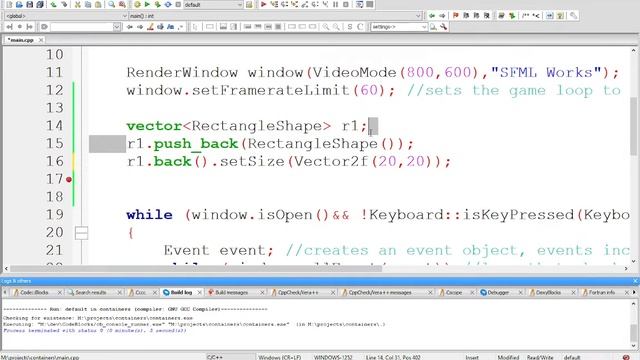Screen dimensions: 640x360
Task: Click the doxygen /** block comment icon
Action: pos(526,16)
